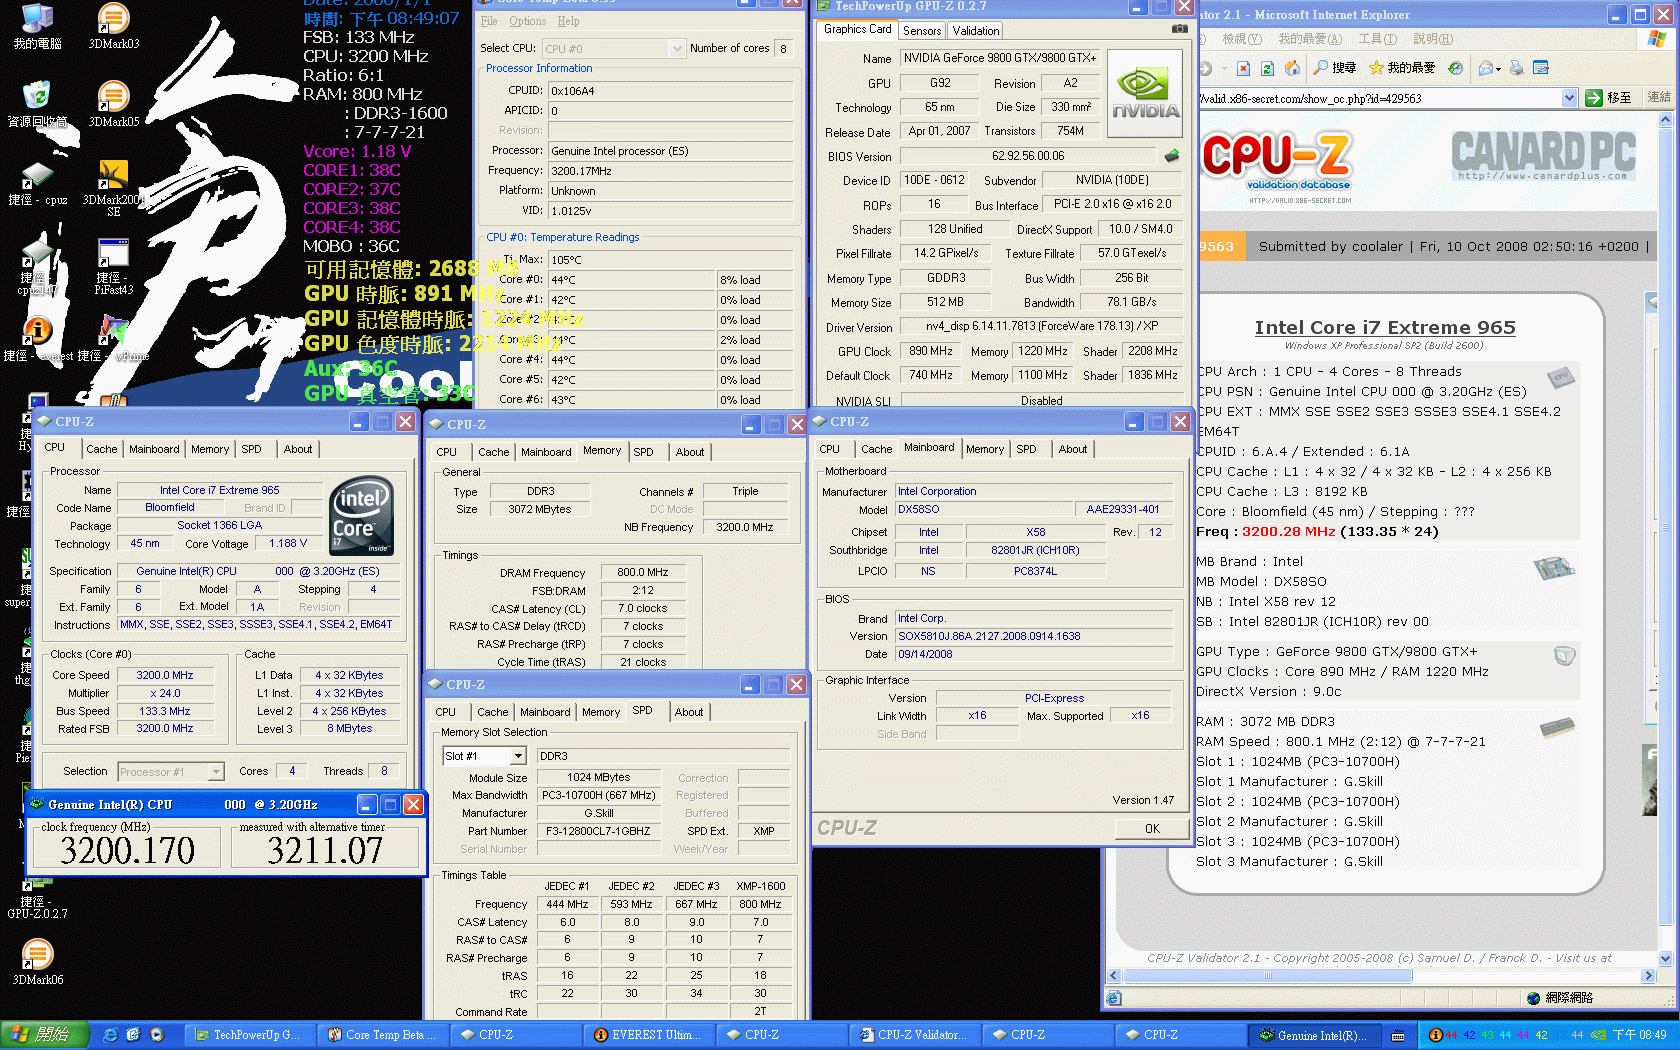Viewport: 1680px width, 1050px height.
Task: Click the IE Edit page toolbar icon
Action: (1541, 68)
